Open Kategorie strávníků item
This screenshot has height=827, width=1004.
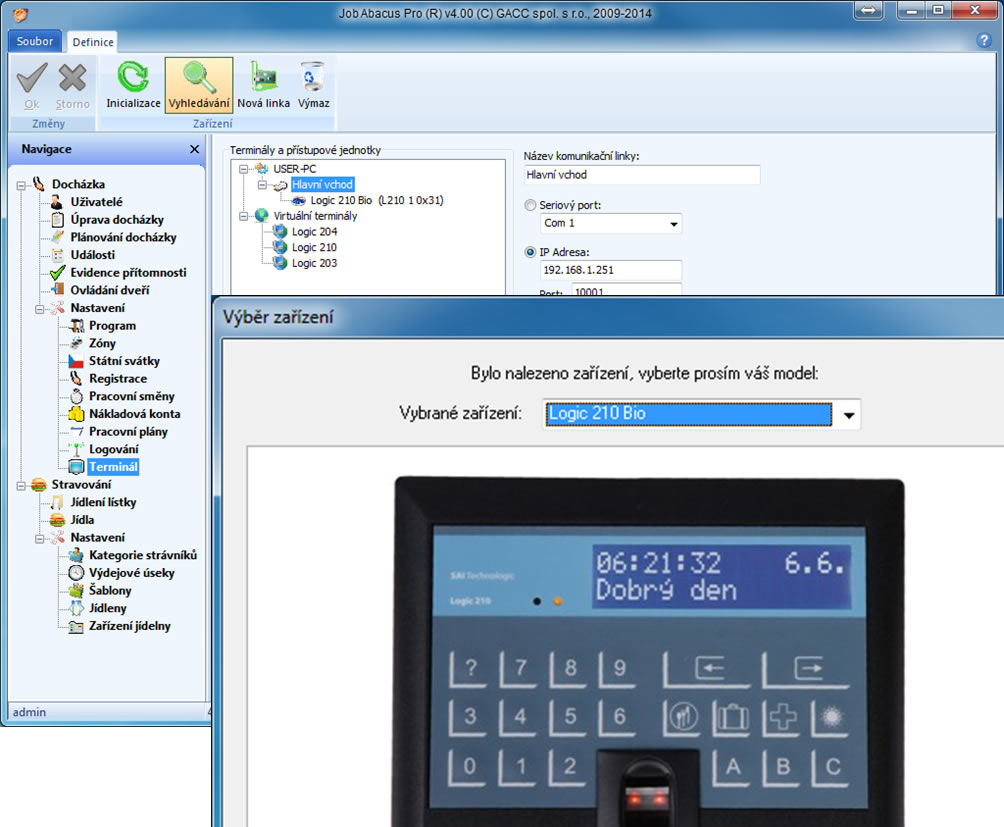tap(143, 555)
